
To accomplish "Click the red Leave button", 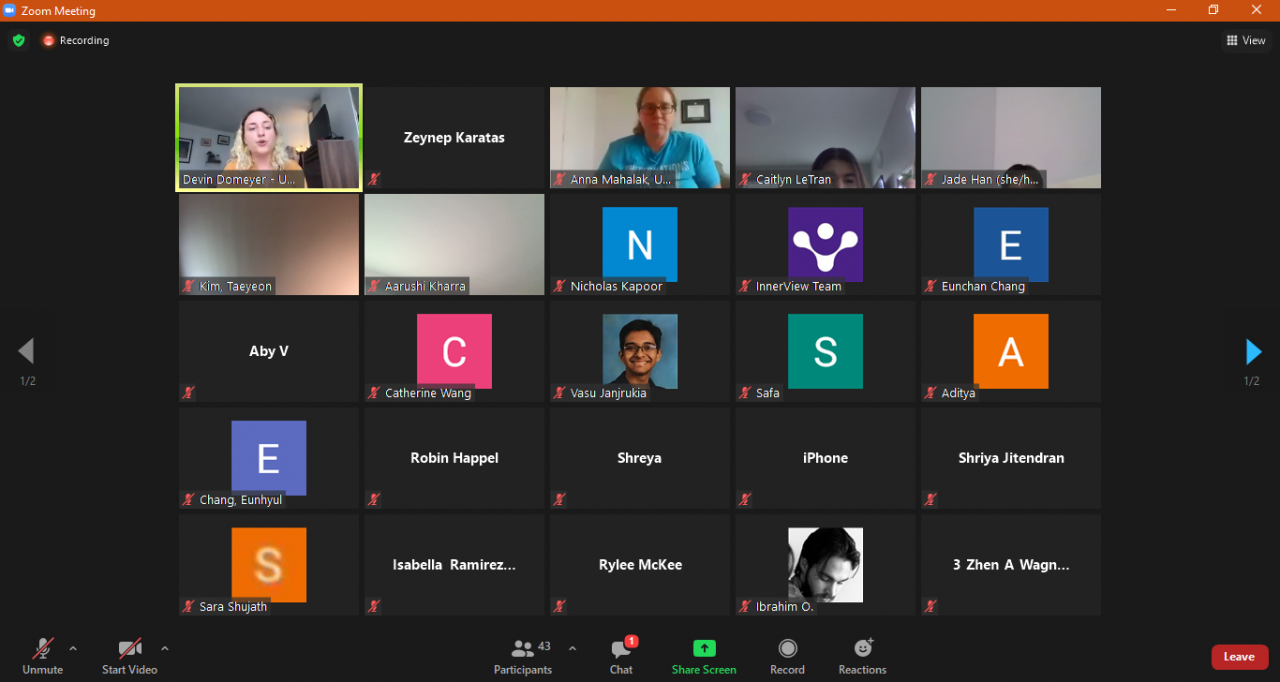I will (x=1239, y=656).
